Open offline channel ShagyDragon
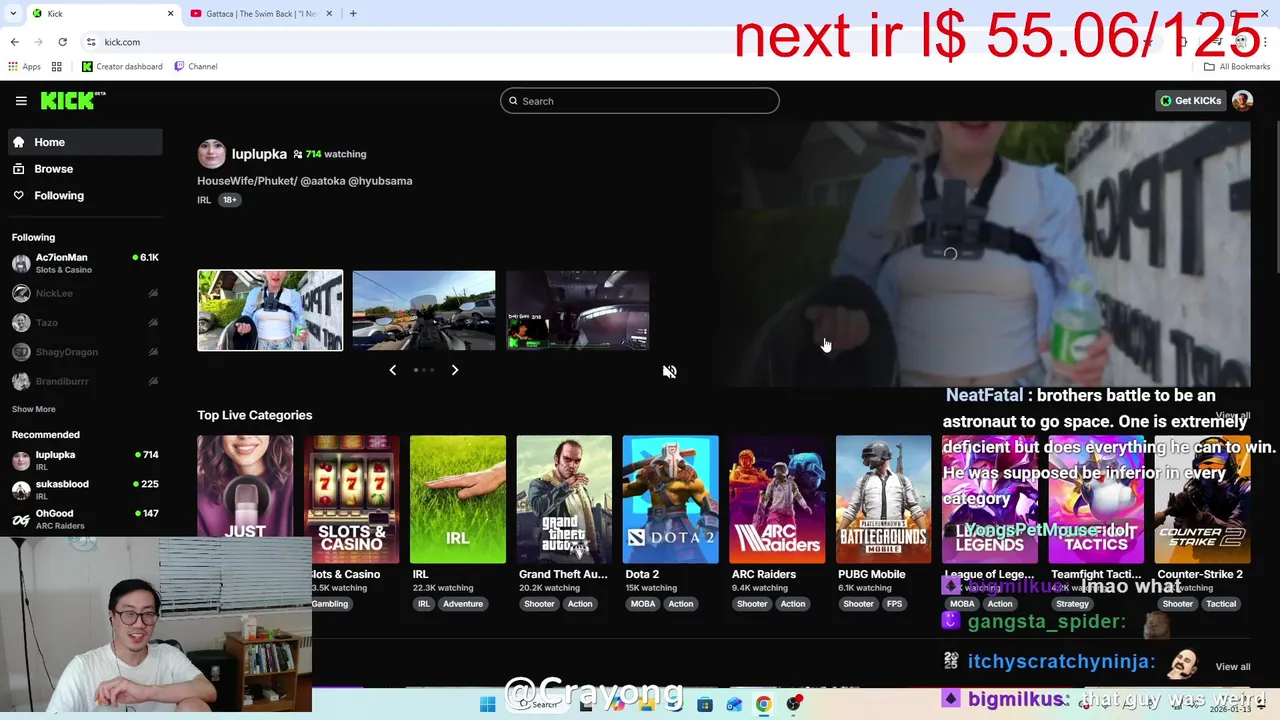The width and height of the screenshot is (1280, 720). tap(85, 352)
